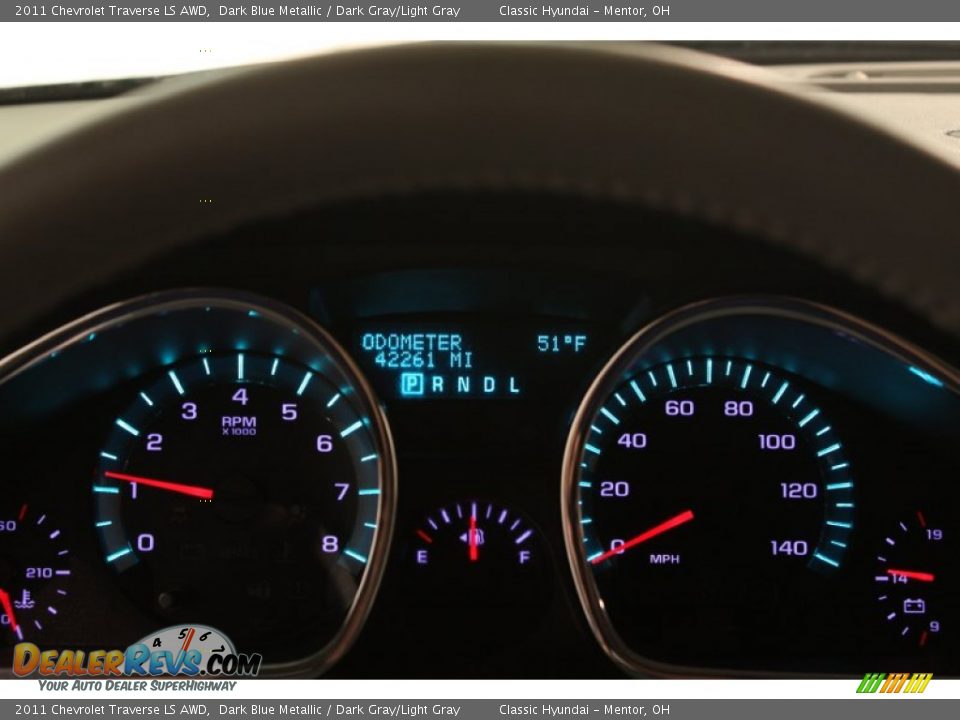
Task: Click the F mark on fuel gauge
Action: 524,557
